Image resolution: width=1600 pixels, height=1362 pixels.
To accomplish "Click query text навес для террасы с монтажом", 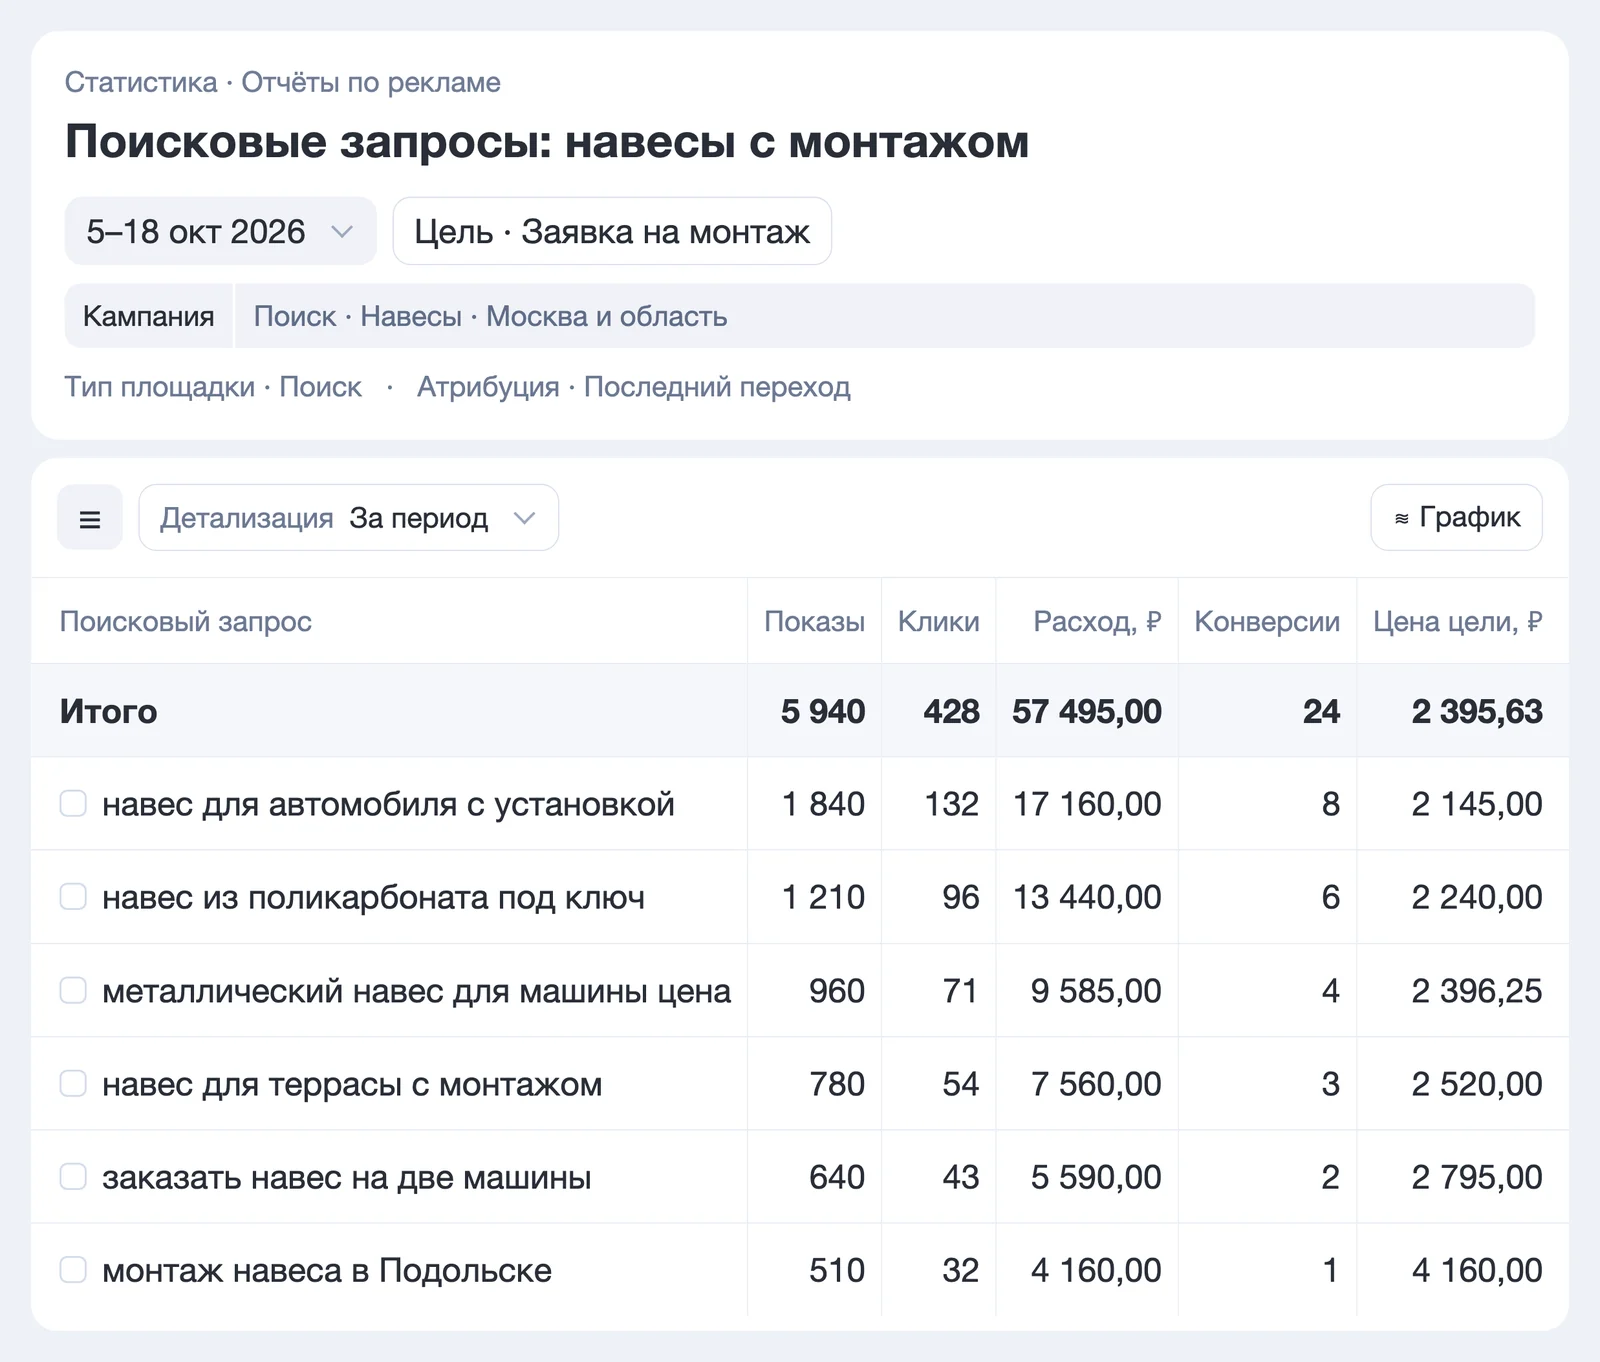I will [352, 1084].
